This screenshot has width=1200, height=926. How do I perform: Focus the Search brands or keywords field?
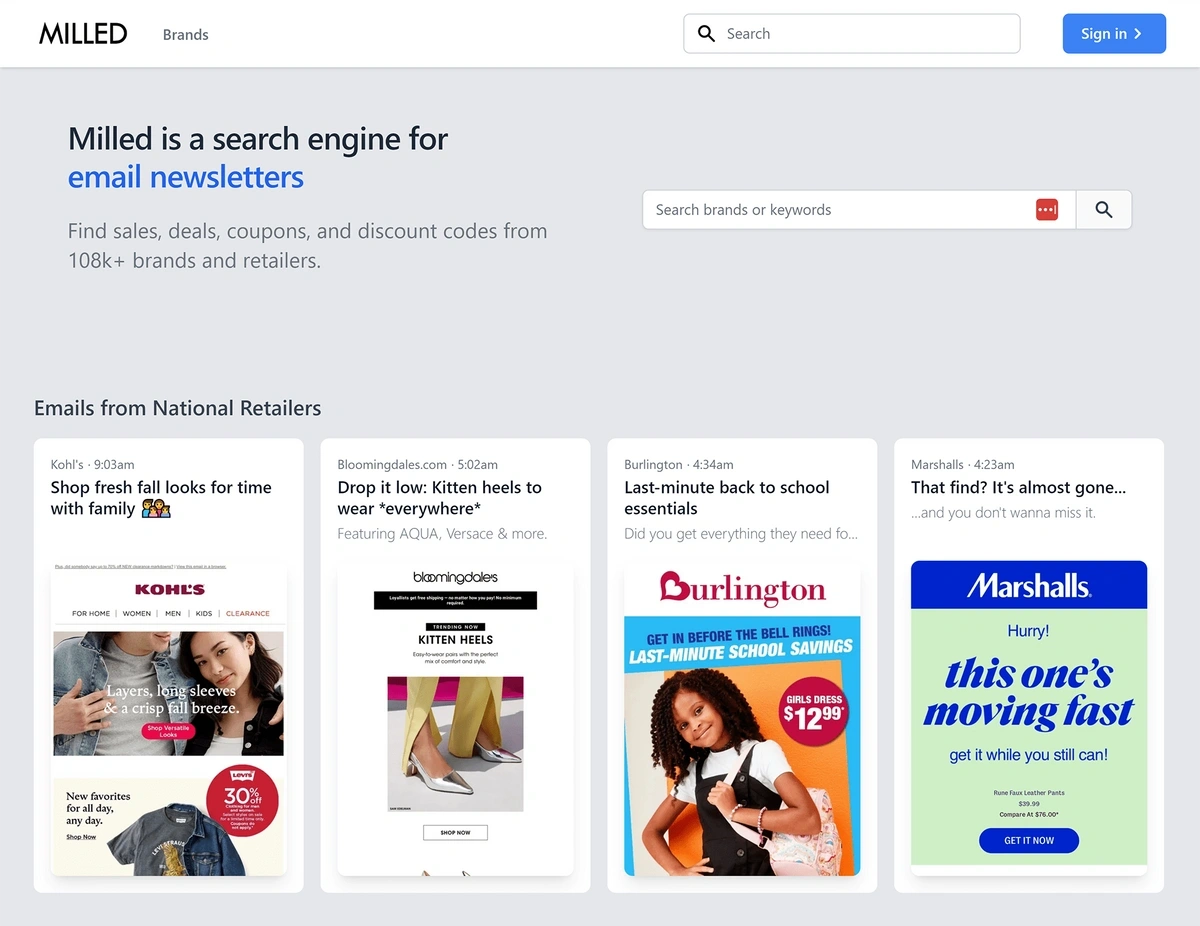pos(859,210)
